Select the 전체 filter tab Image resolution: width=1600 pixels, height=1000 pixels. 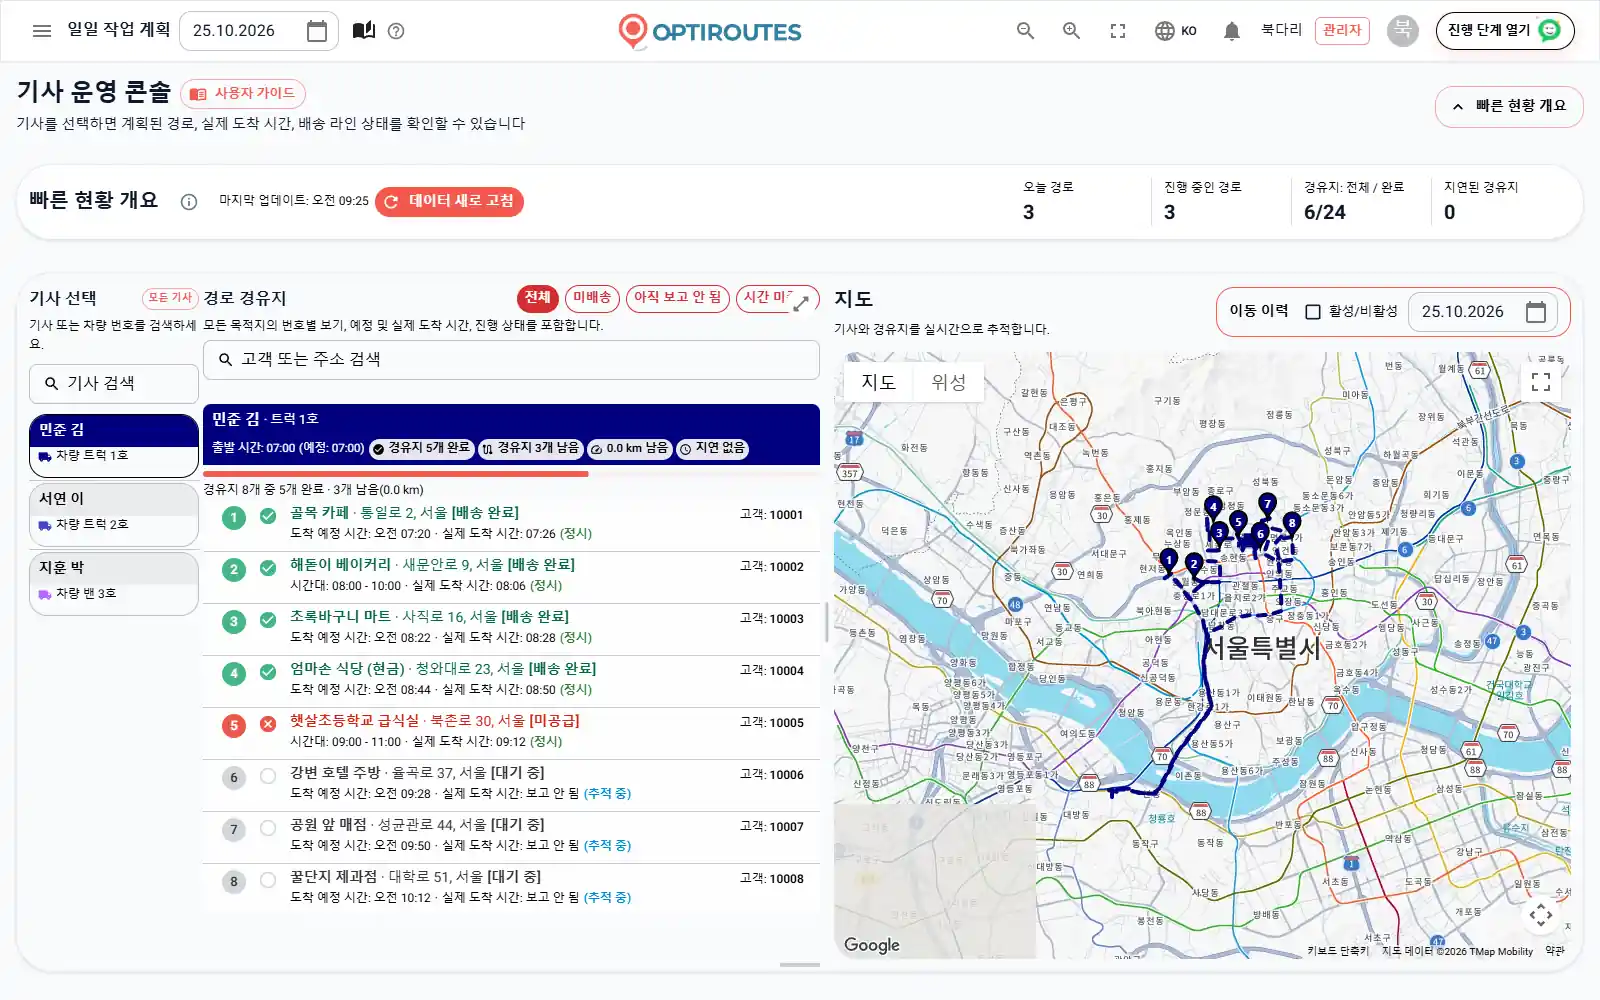click(x=538, y=298)
